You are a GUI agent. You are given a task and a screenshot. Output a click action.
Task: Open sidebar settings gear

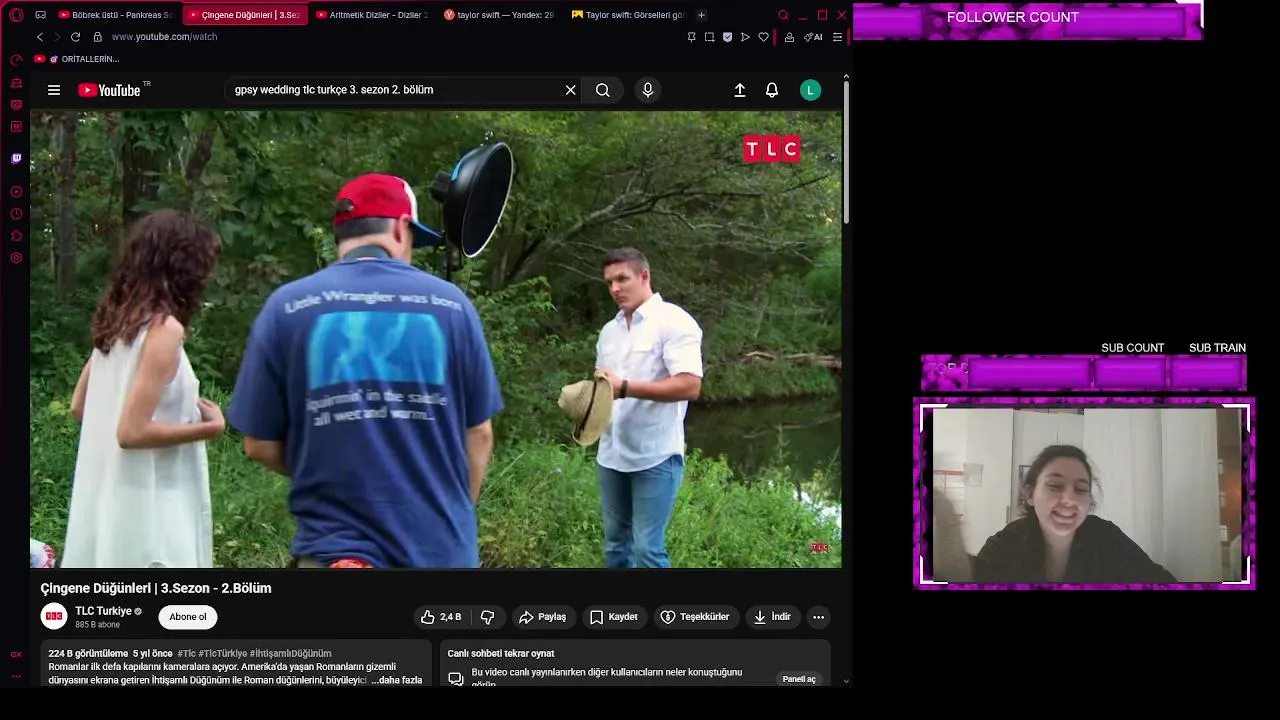click(16, 258)
